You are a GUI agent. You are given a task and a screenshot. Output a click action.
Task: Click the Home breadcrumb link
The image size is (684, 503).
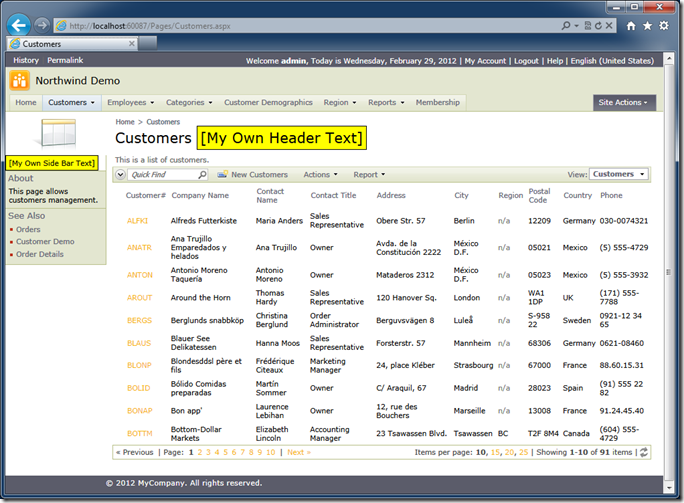click(125, 122)
